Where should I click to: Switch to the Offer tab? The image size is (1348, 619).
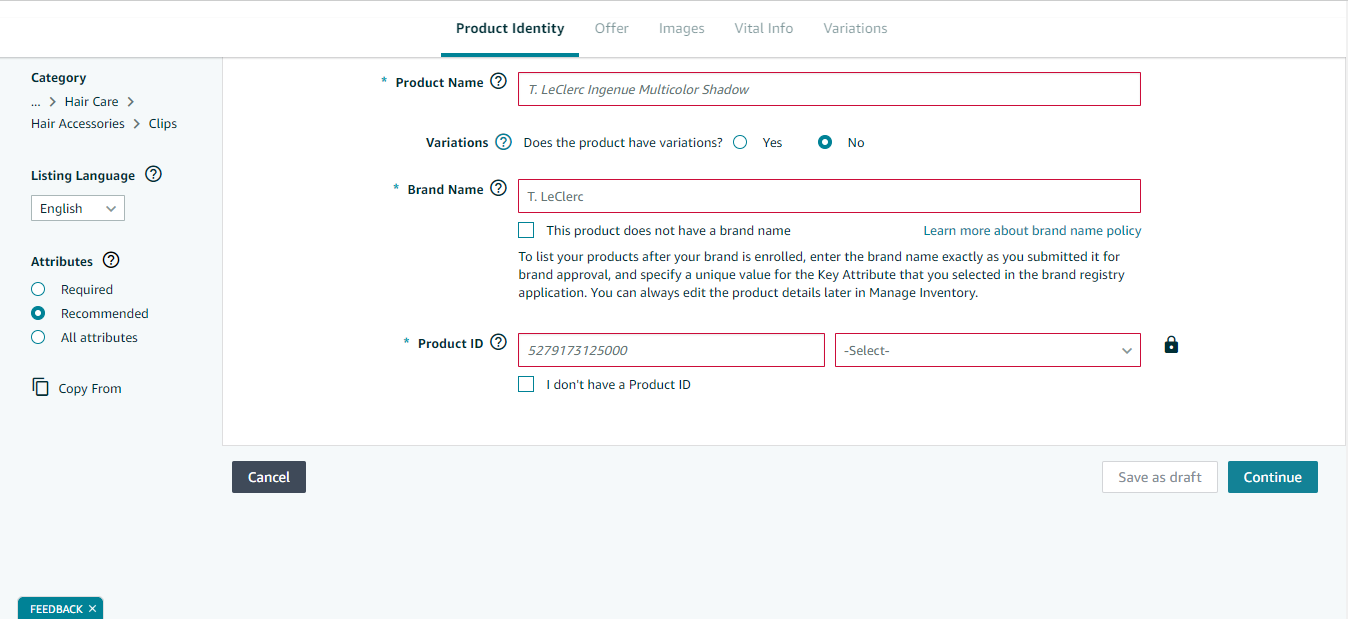pos(612,28)
